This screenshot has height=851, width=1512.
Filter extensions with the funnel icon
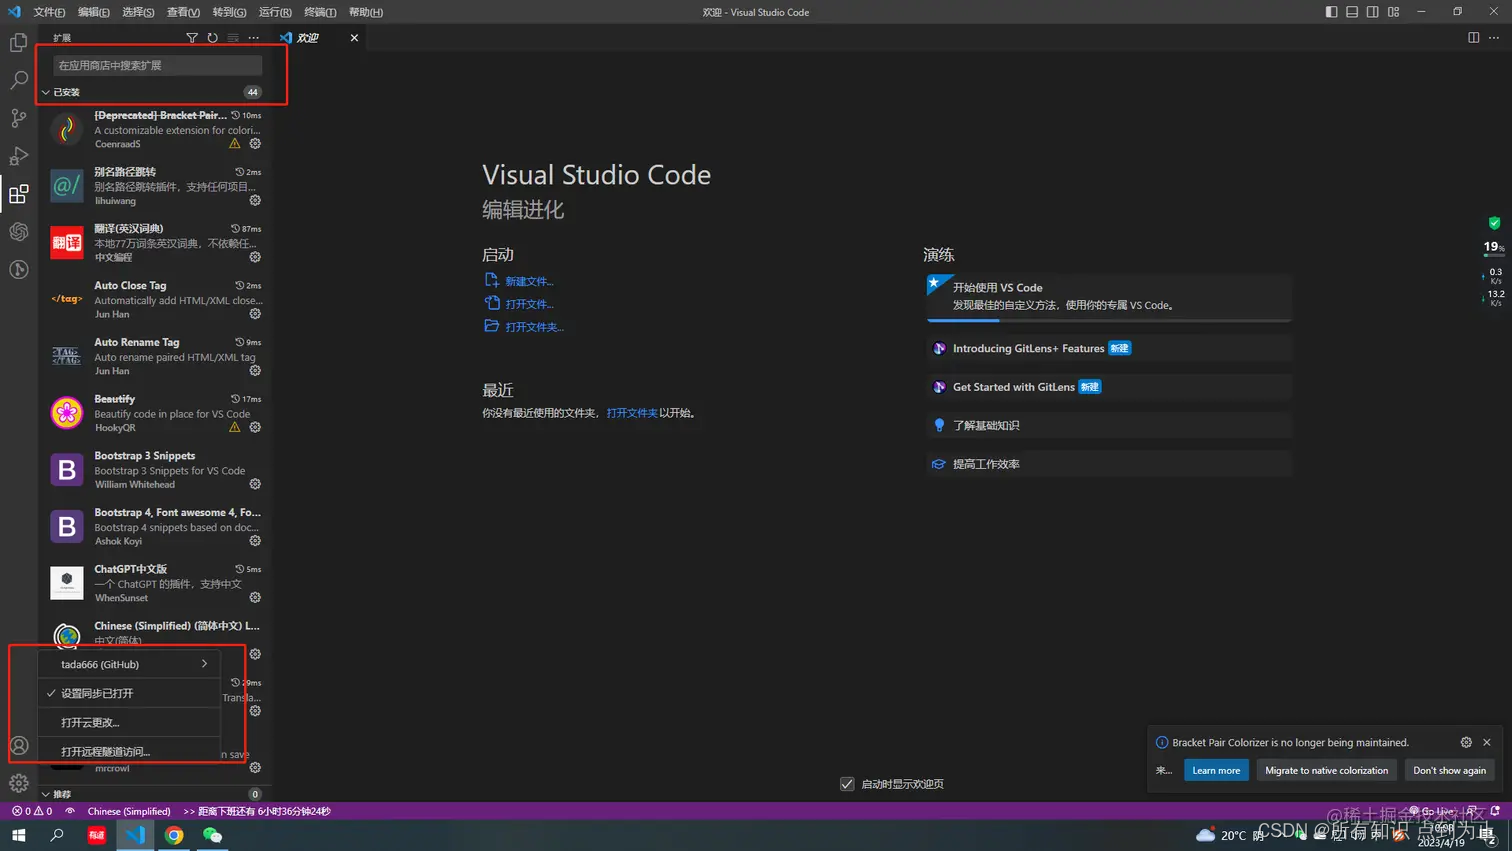point(192,38)
